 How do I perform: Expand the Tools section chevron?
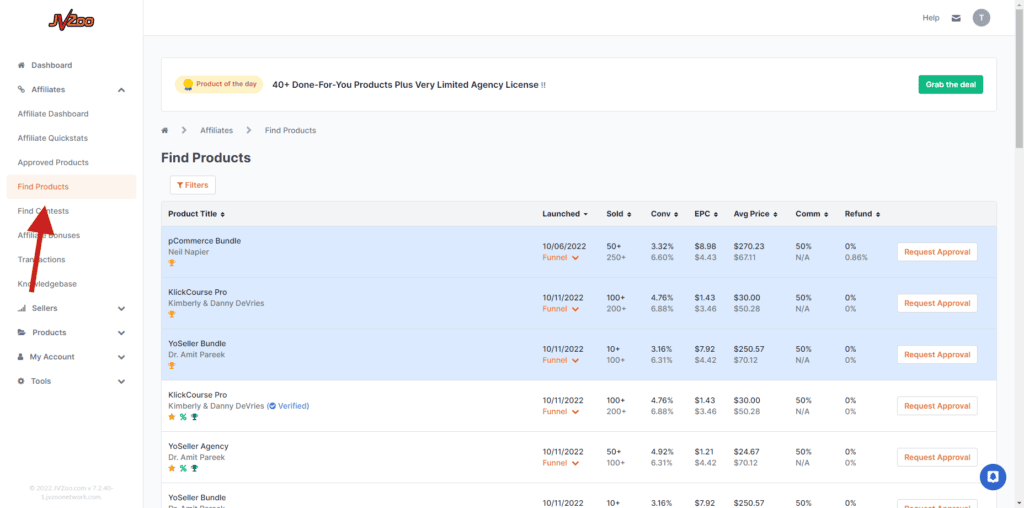pos(121,381)
